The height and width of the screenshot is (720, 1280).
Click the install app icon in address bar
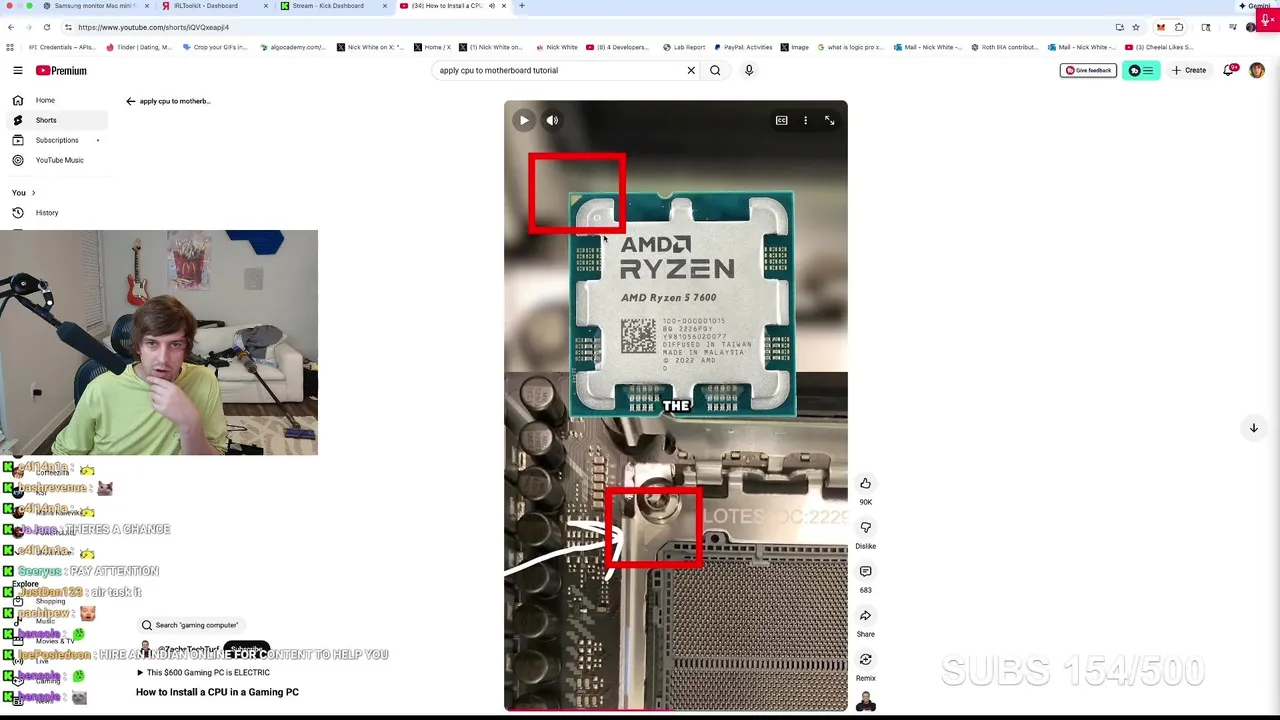click(x=1120, y=27)
